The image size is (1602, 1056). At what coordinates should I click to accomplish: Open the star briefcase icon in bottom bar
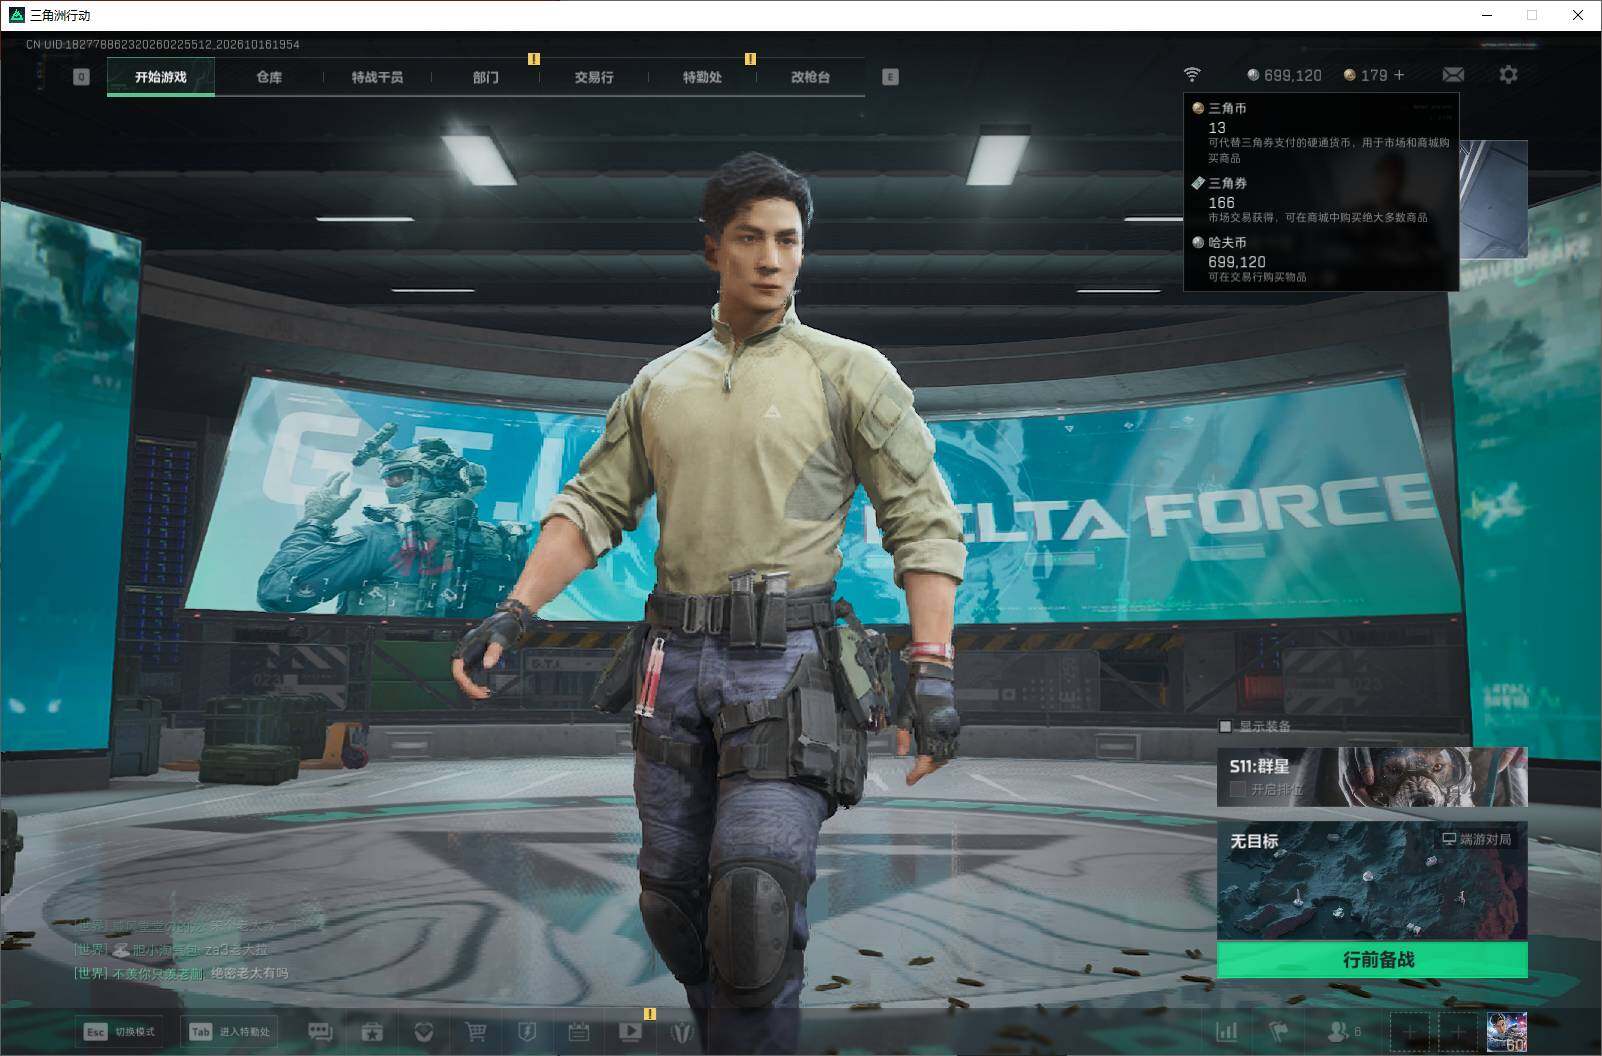click(372, 1031)
